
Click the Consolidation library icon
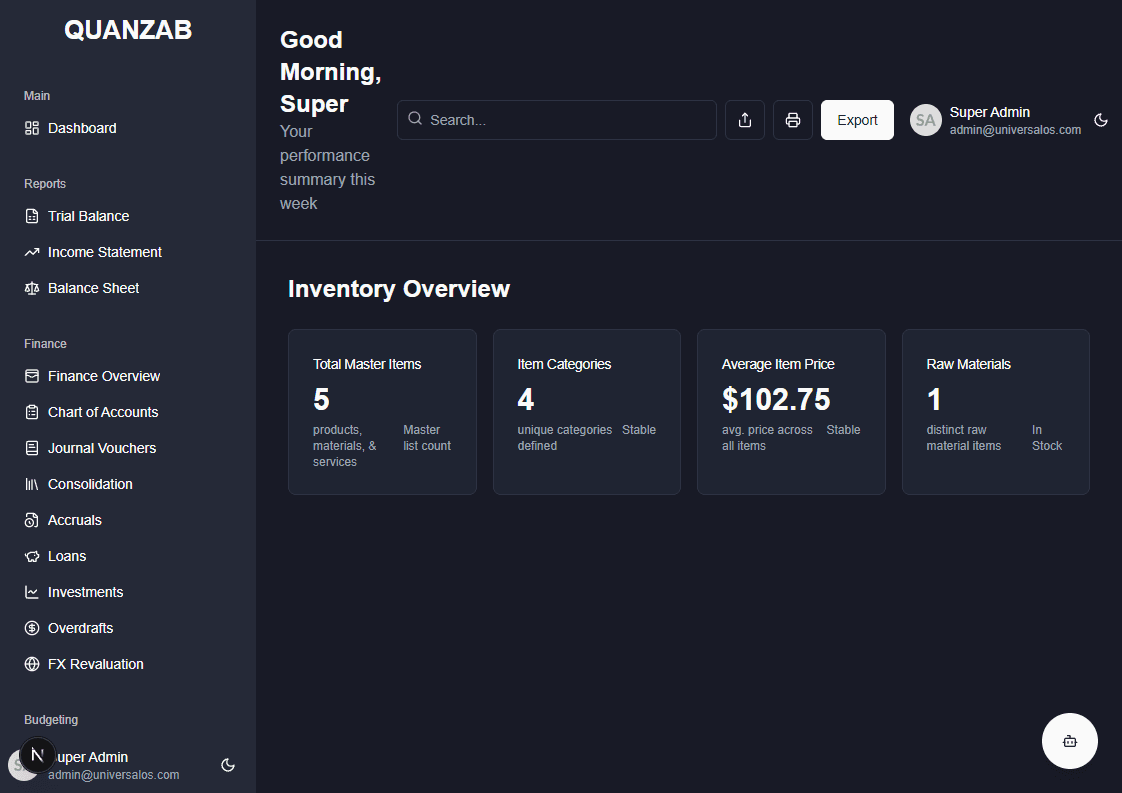[x=31, y=485]
